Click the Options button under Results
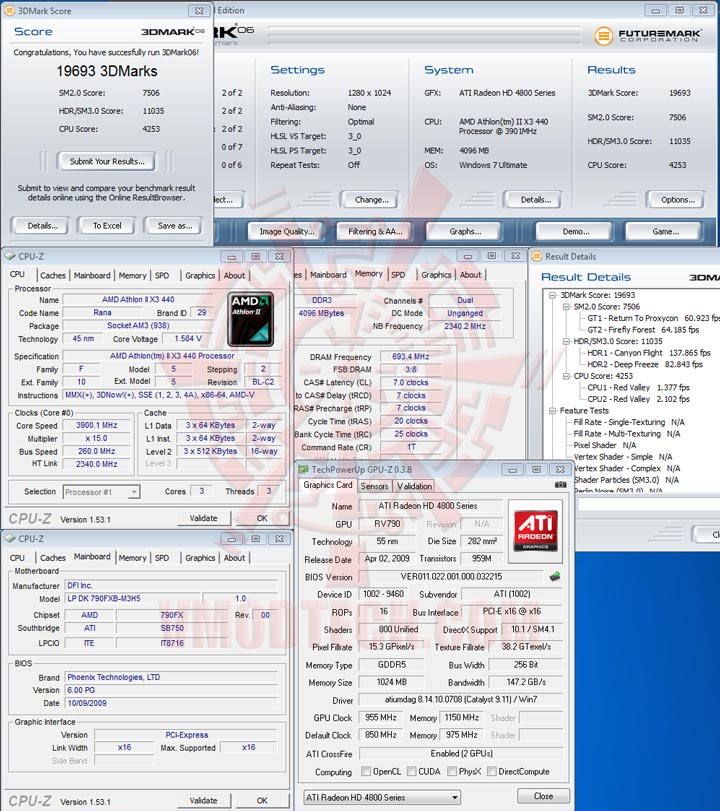The image size is (720, 811). [677, 200]
